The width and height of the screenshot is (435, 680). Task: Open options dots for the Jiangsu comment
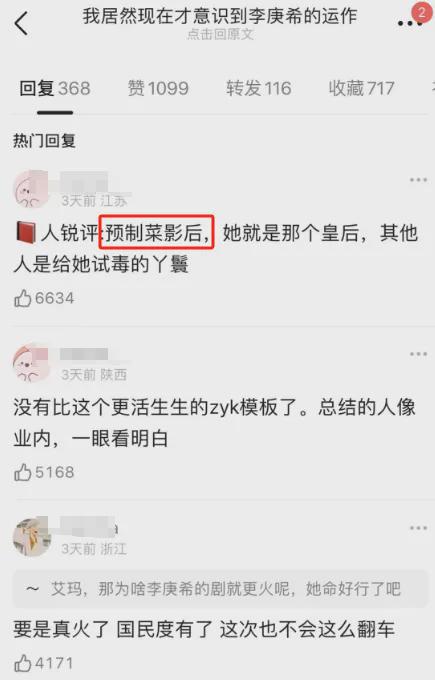(418, 180)
